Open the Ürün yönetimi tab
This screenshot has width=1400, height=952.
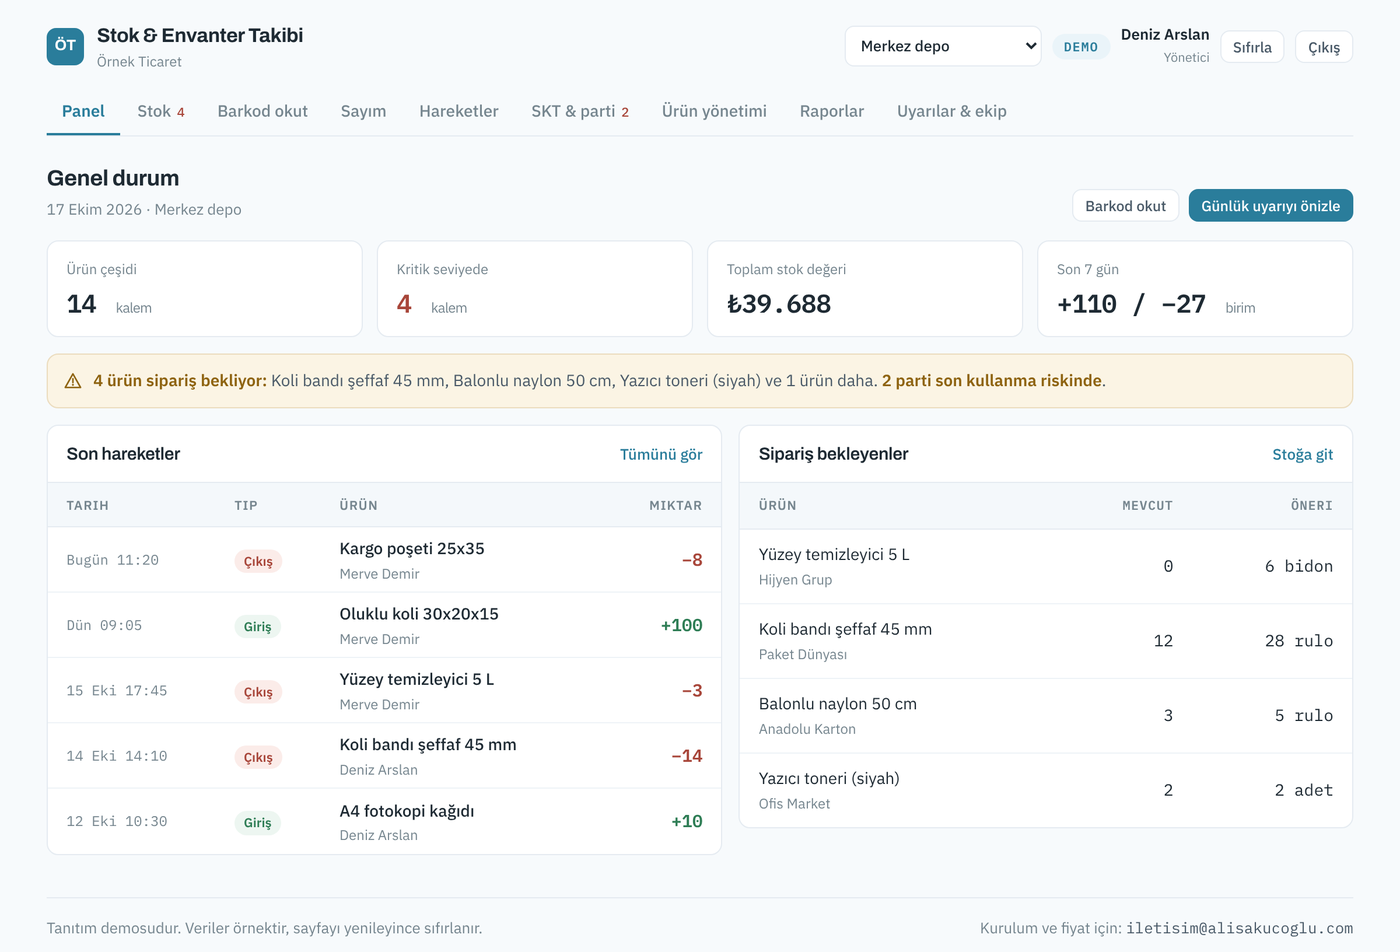714,111
